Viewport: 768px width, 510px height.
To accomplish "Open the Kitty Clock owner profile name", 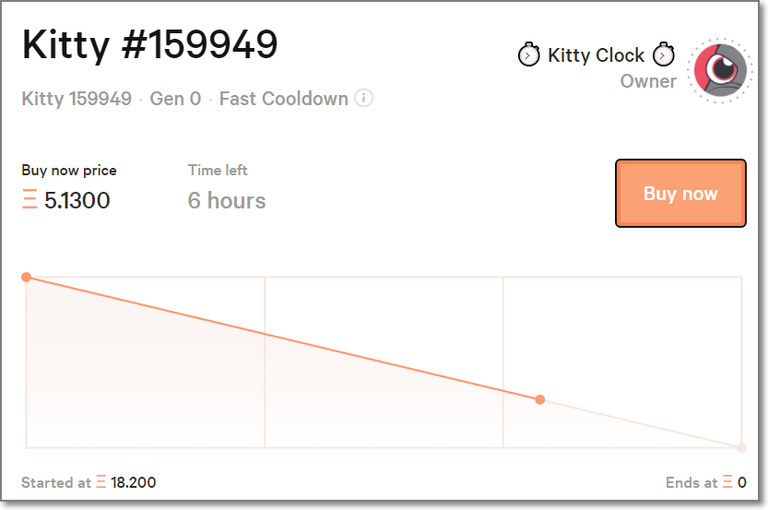I will [x=596, y=55].
